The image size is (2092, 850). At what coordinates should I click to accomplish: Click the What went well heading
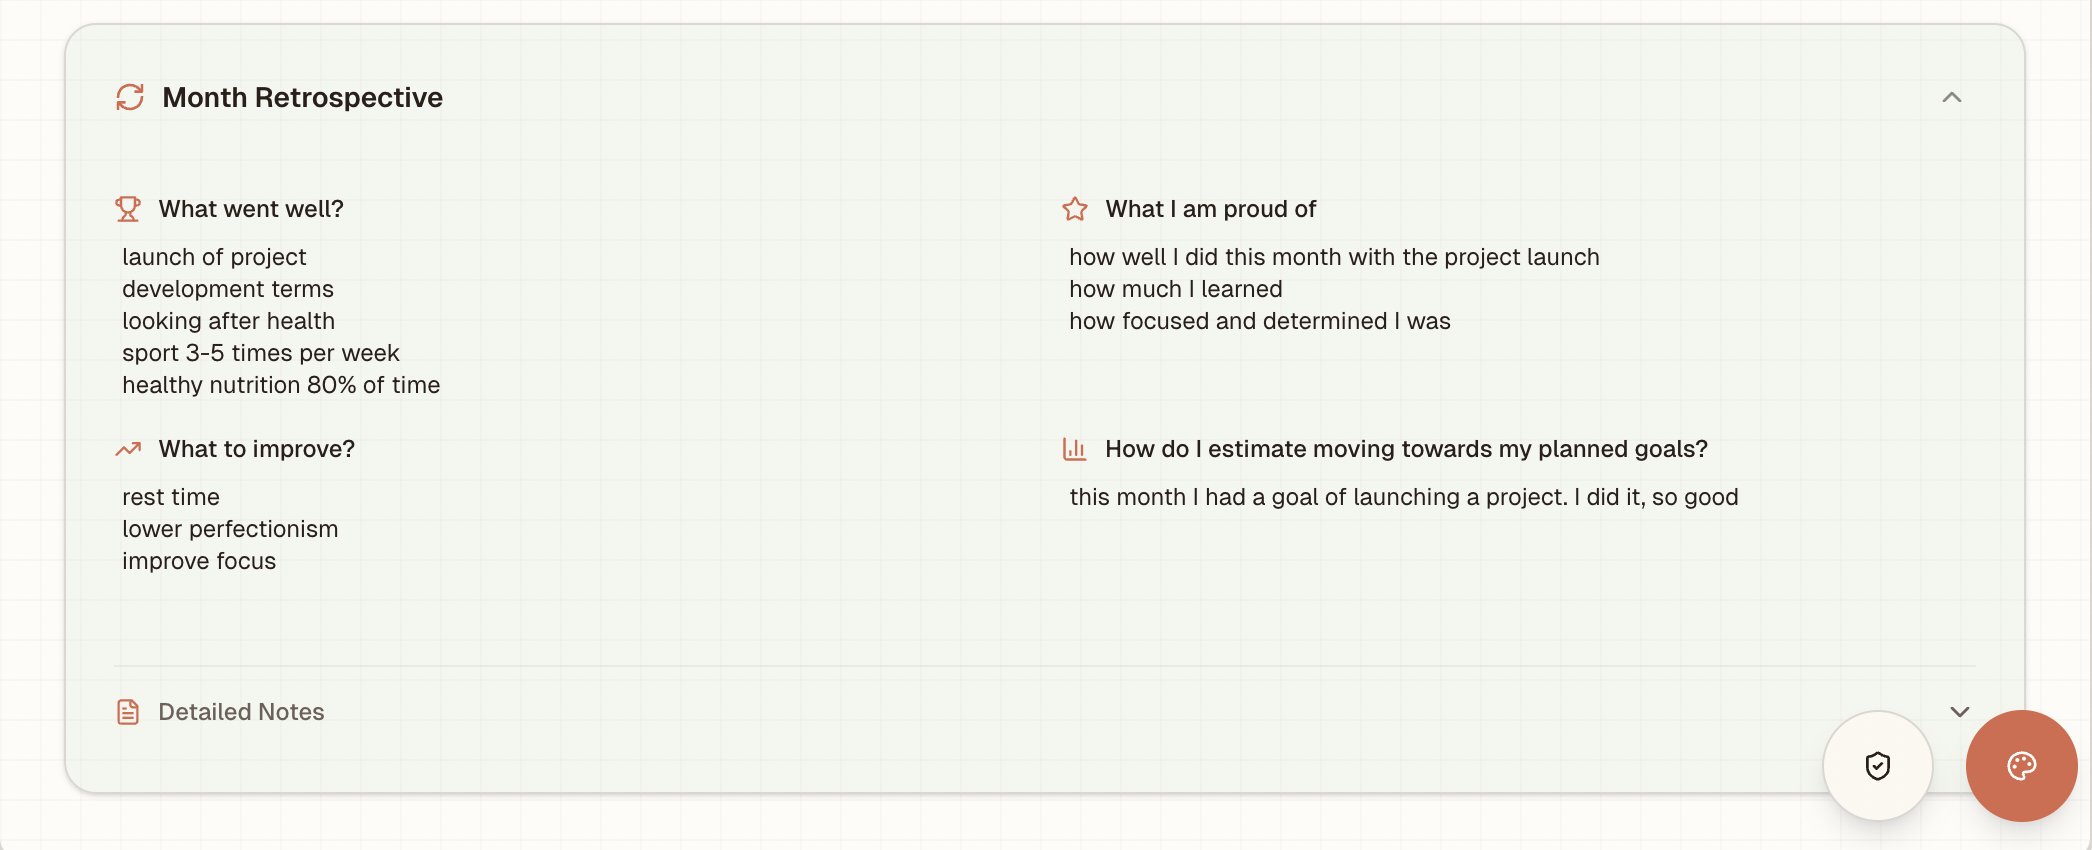tap(250, 209)
